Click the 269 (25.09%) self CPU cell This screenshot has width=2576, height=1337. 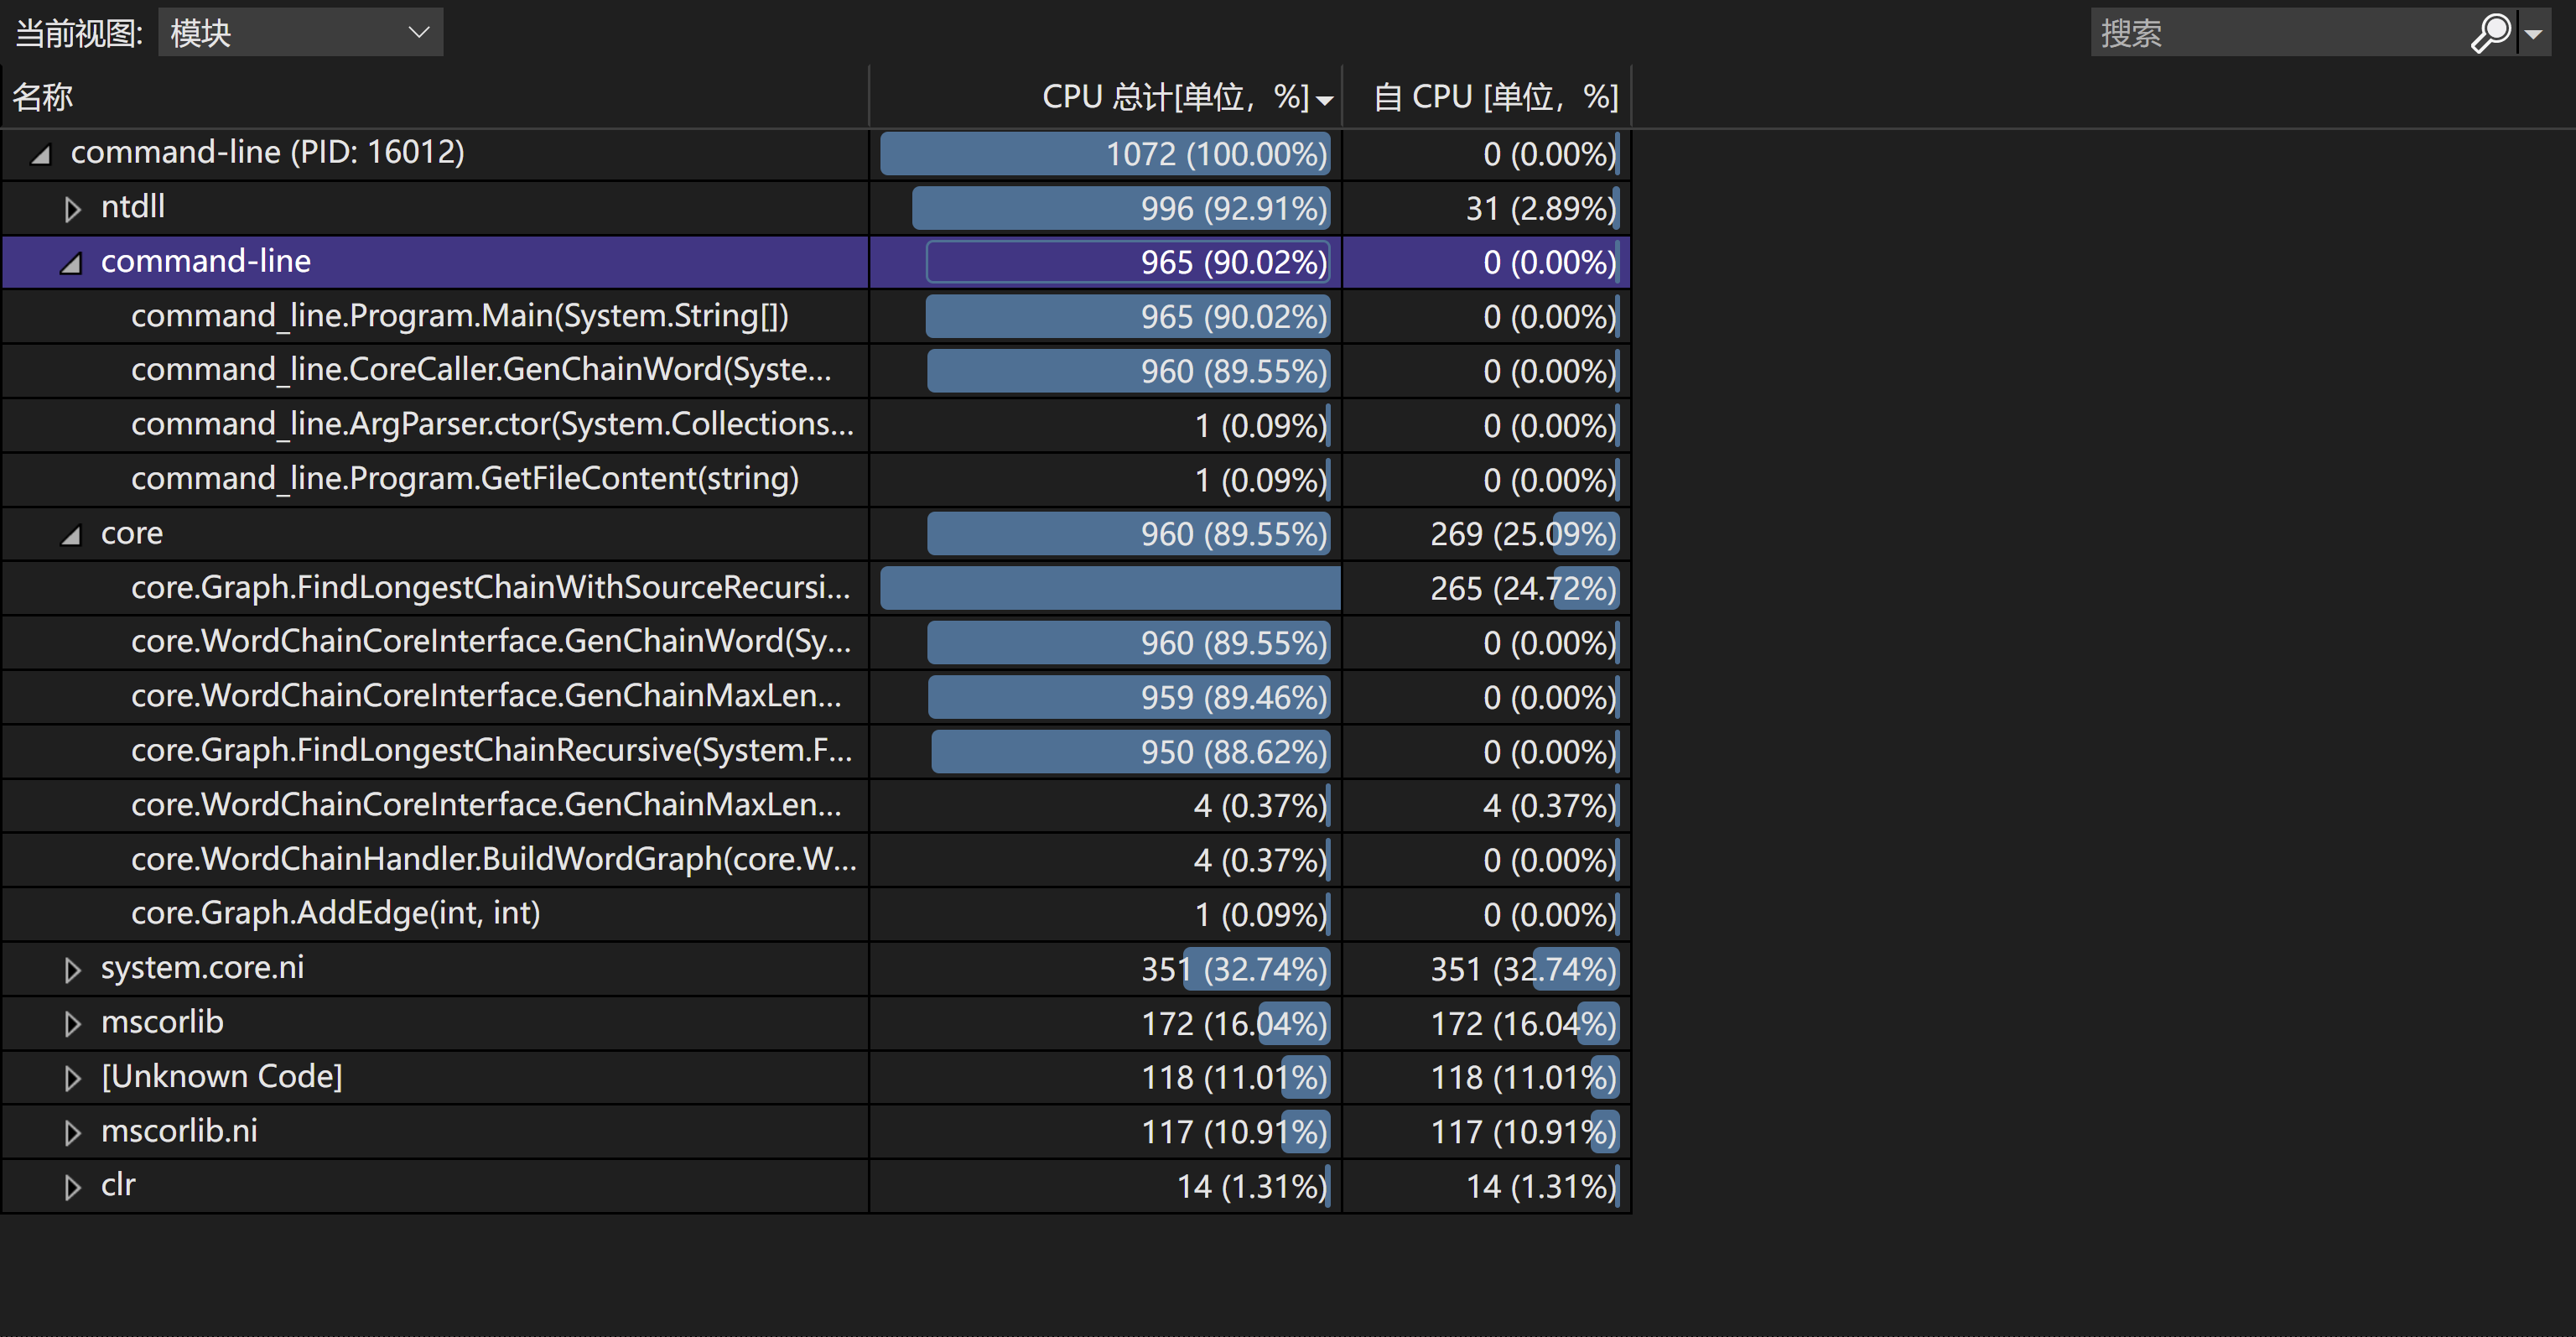[1486, 534]
